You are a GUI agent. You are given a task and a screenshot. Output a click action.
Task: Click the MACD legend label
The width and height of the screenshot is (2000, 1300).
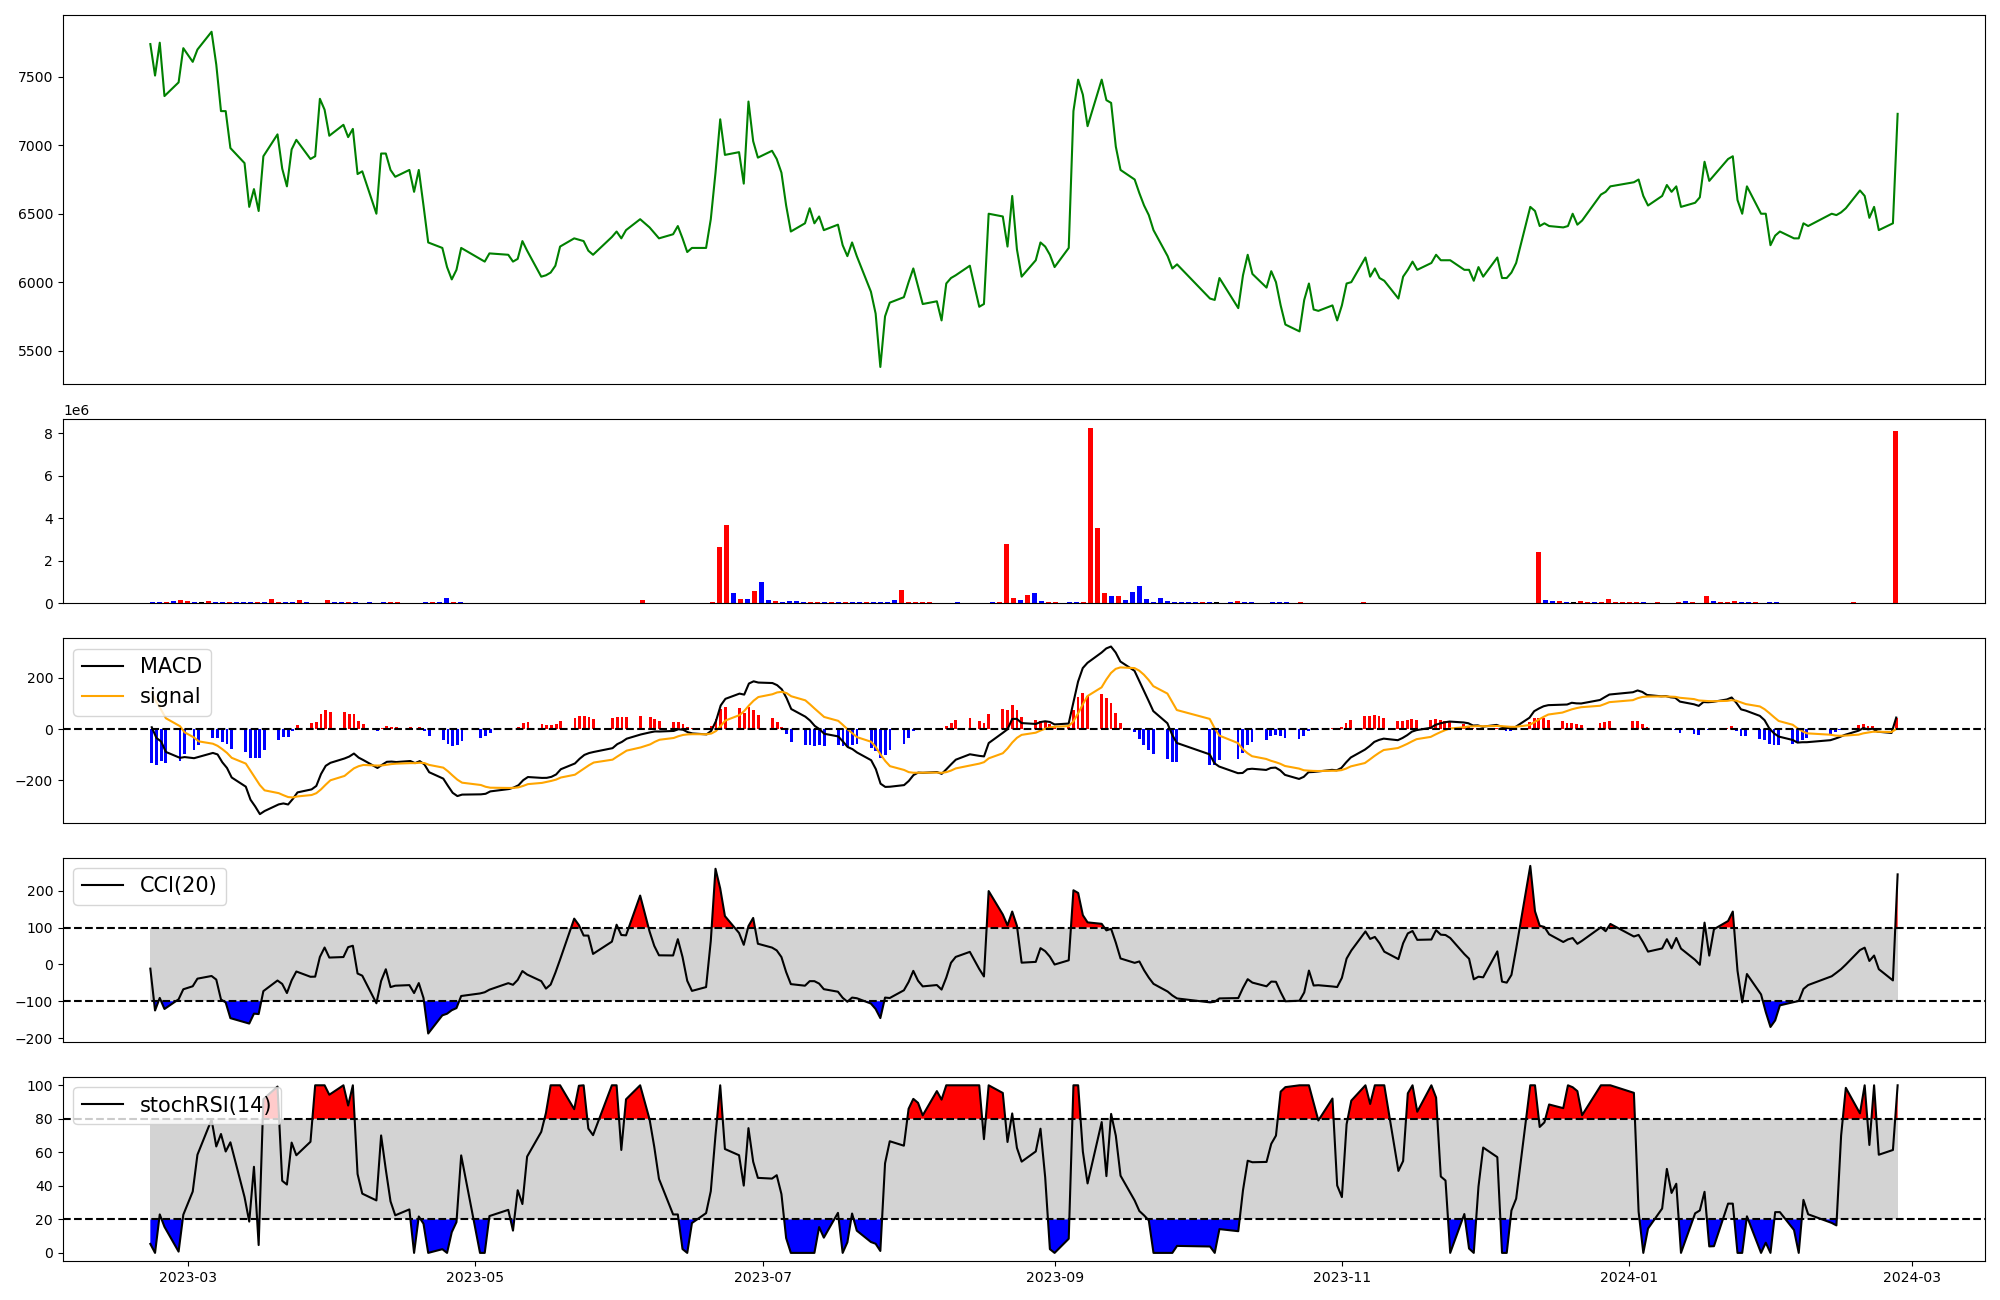point(170,666)
